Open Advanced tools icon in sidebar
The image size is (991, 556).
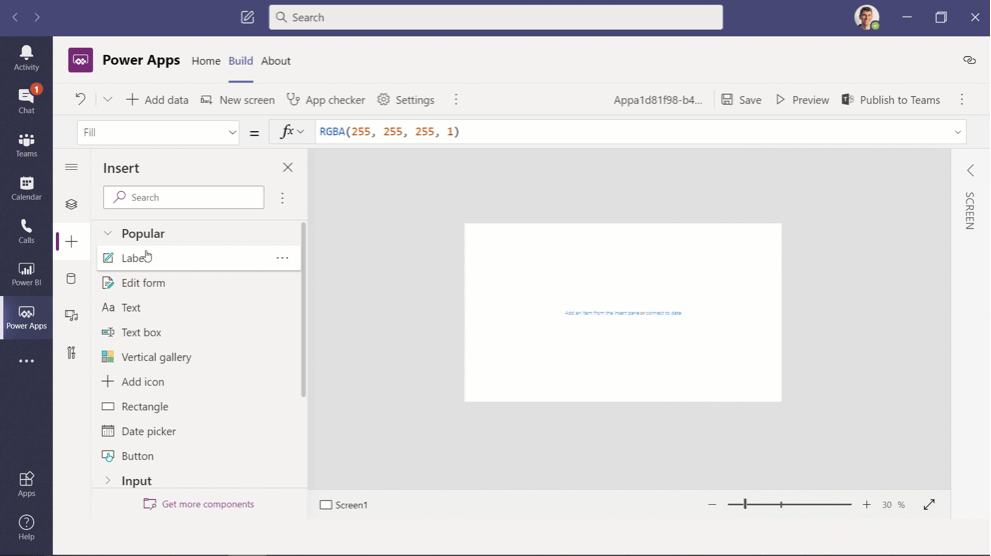click(x=71, y=353)
